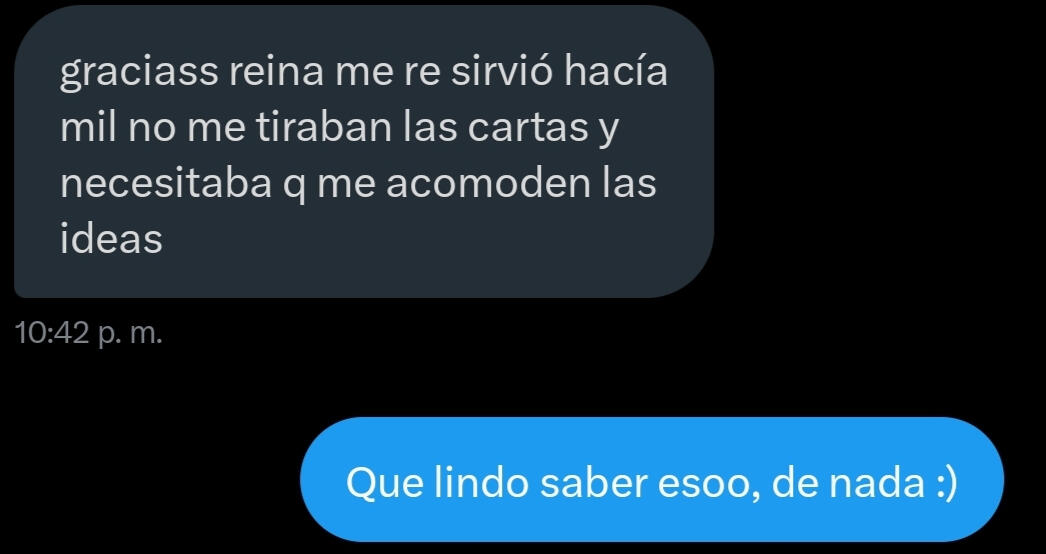Click the letter "q" in the third line

point(294,187)
